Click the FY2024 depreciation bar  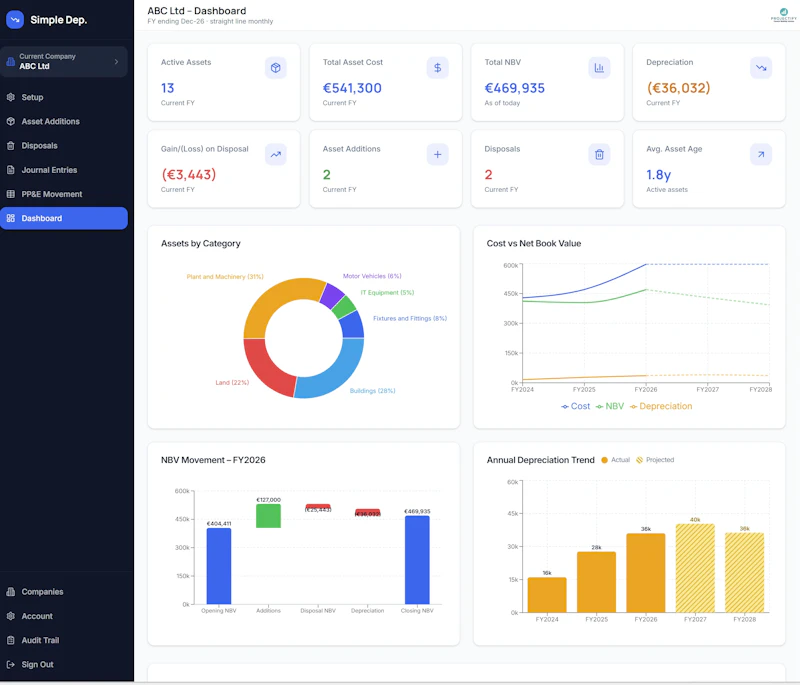tap(547, 595)
